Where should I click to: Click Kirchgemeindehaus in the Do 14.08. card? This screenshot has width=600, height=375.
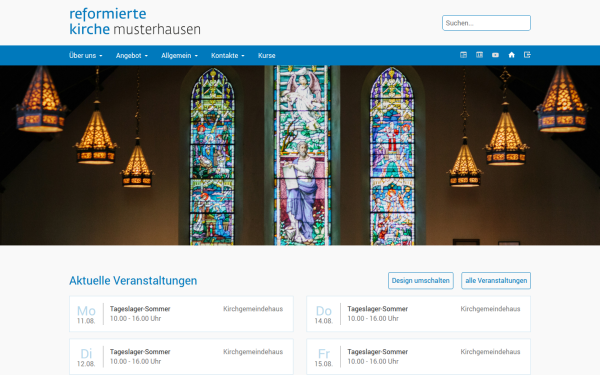(x=490, y=309)
